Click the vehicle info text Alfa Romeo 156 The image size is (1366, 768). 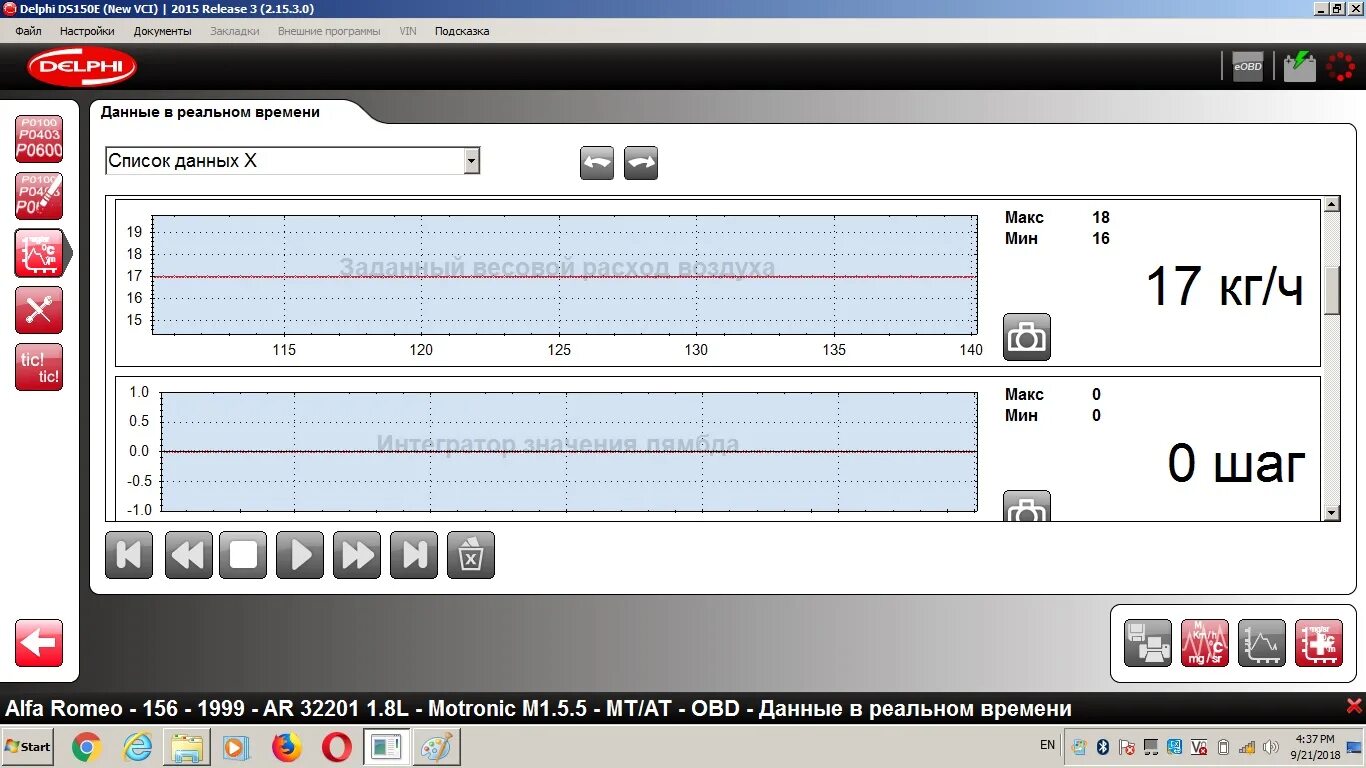539,709
